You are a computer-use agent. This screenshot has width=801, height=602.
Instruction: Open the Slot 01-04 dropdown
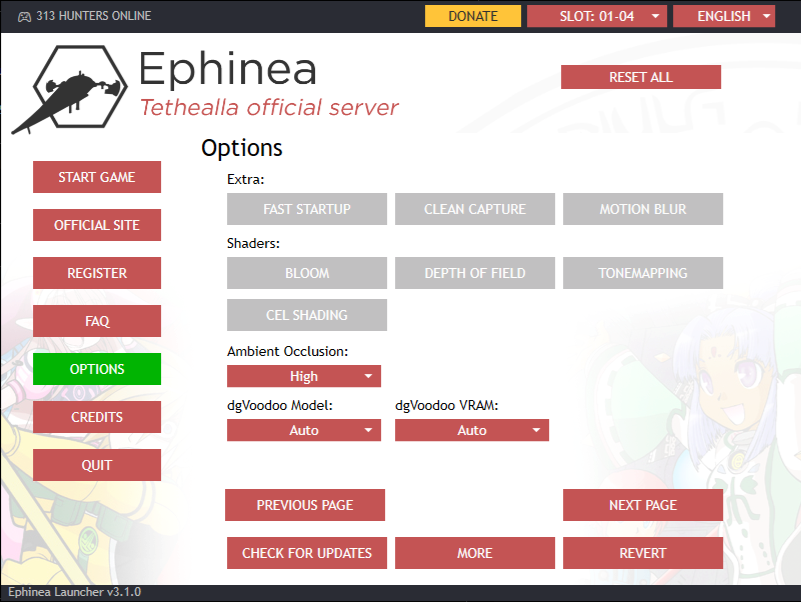pos(597,16)
